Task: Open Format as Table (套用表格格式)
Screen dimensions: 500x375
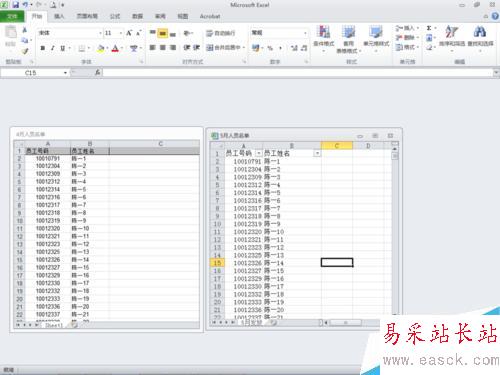Action: click(x=348, y=39)
